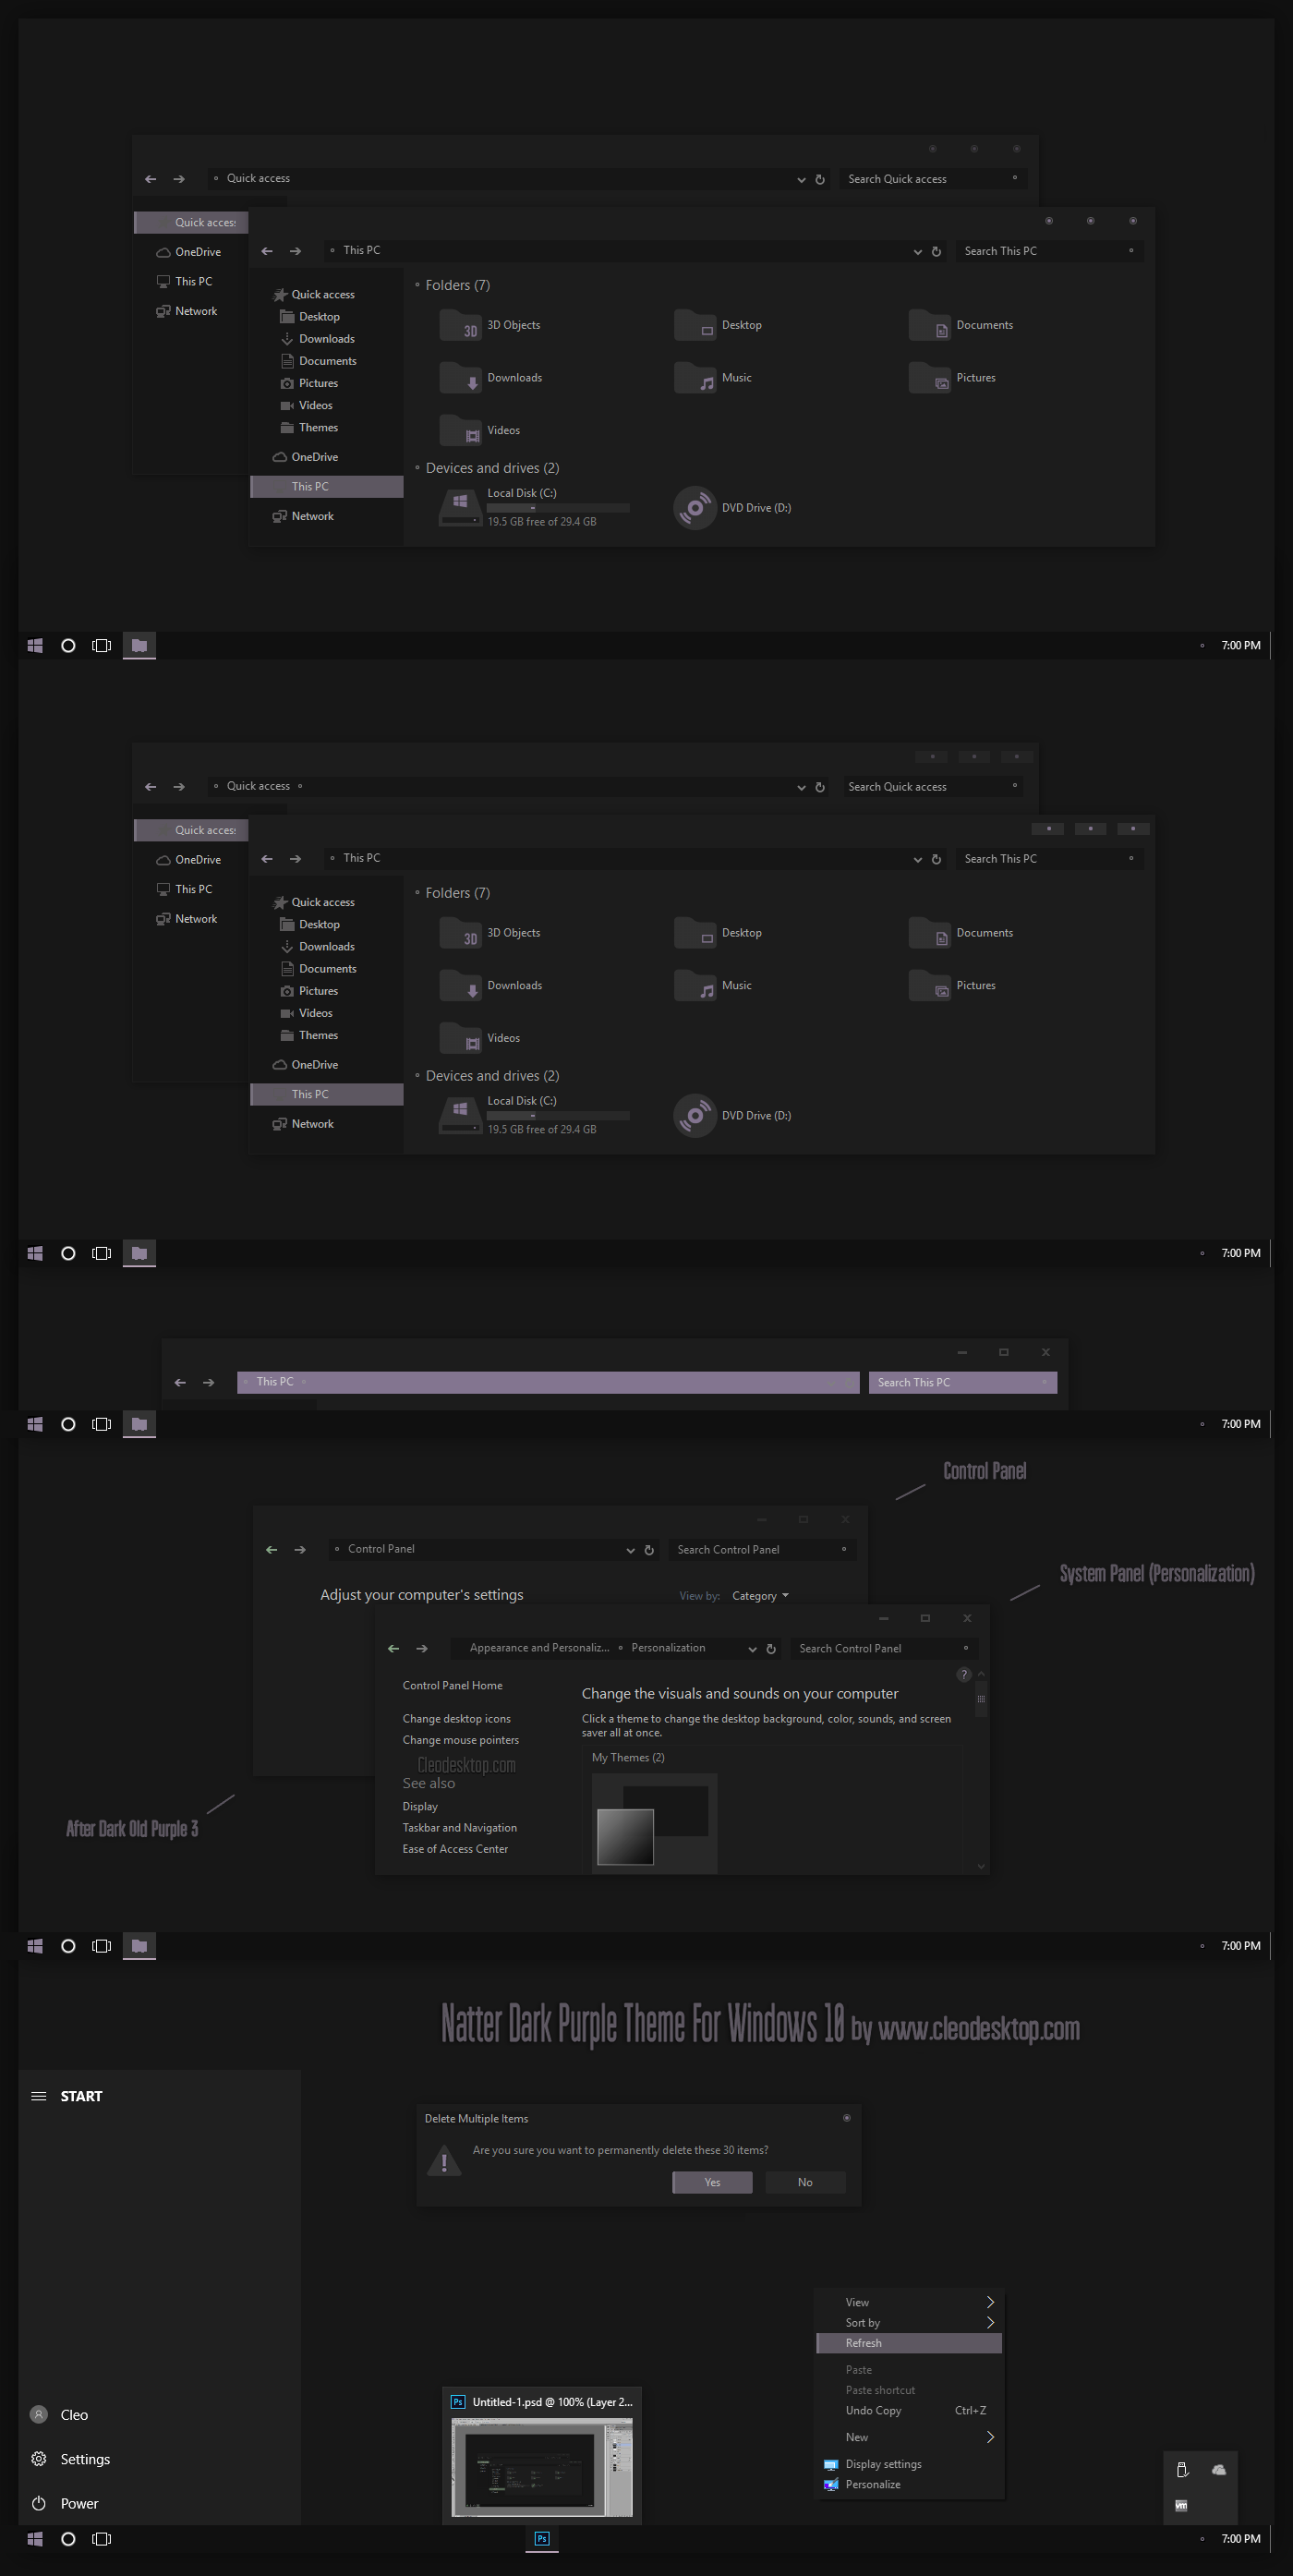The height and width of the screenshot is (2576, 1293).
Task: Open the View by Category dropdown
Action: (x=760, y=1596)
